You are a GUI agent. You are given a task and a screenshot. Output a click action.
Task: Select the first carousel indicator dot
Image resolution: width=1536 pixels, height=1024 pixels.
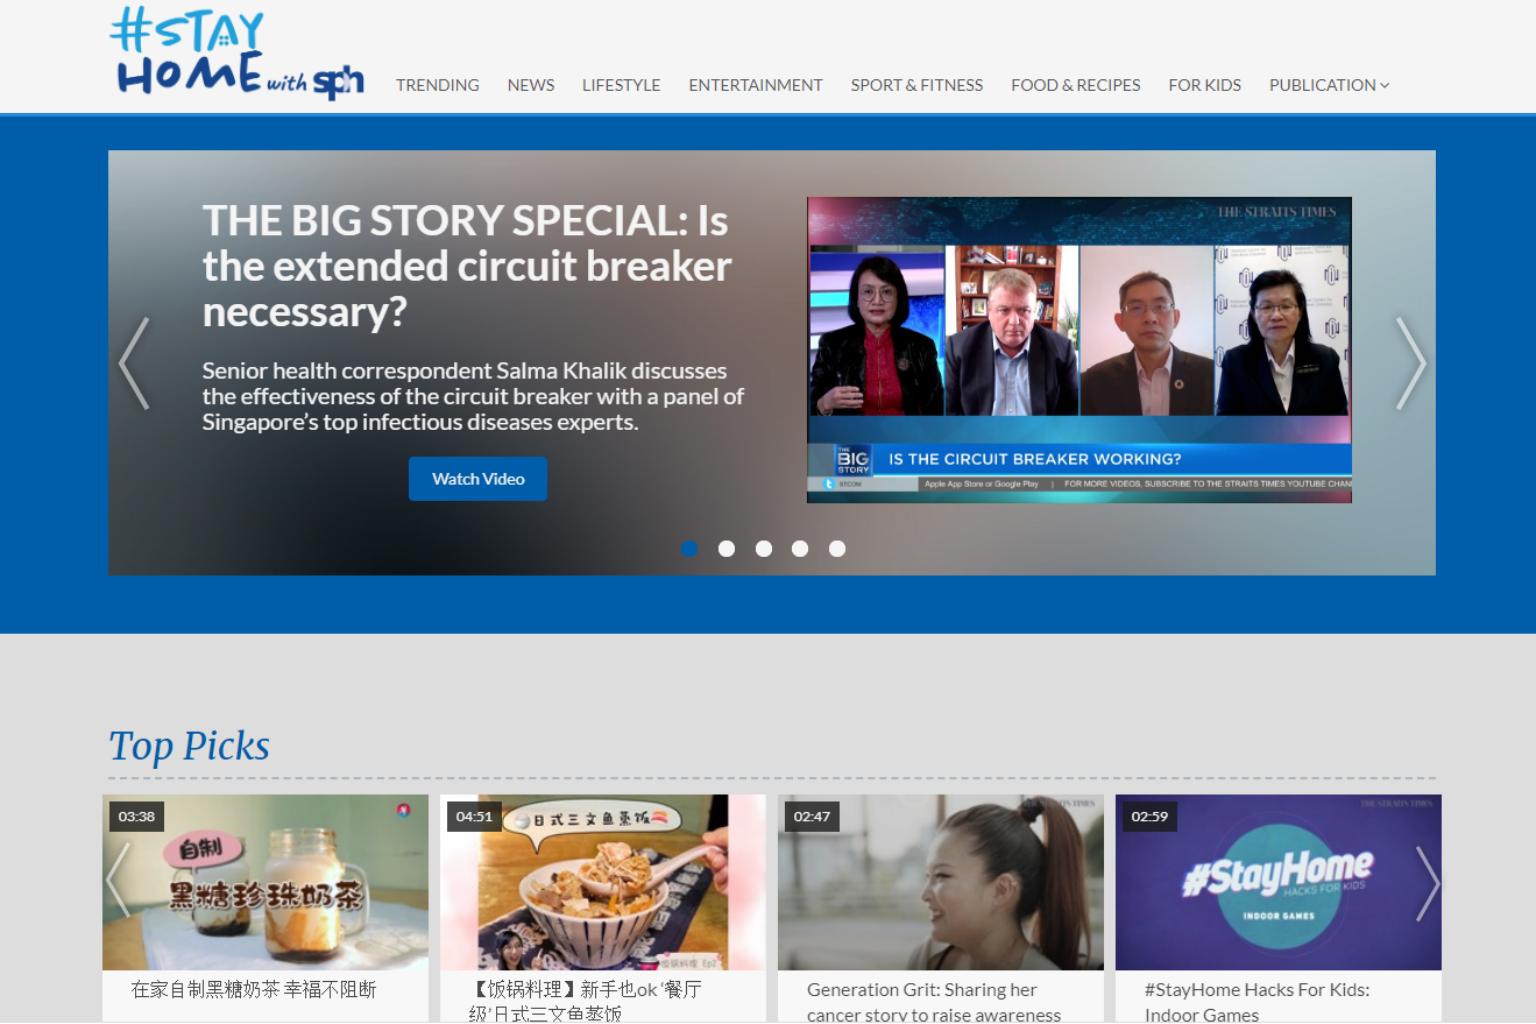689,548
